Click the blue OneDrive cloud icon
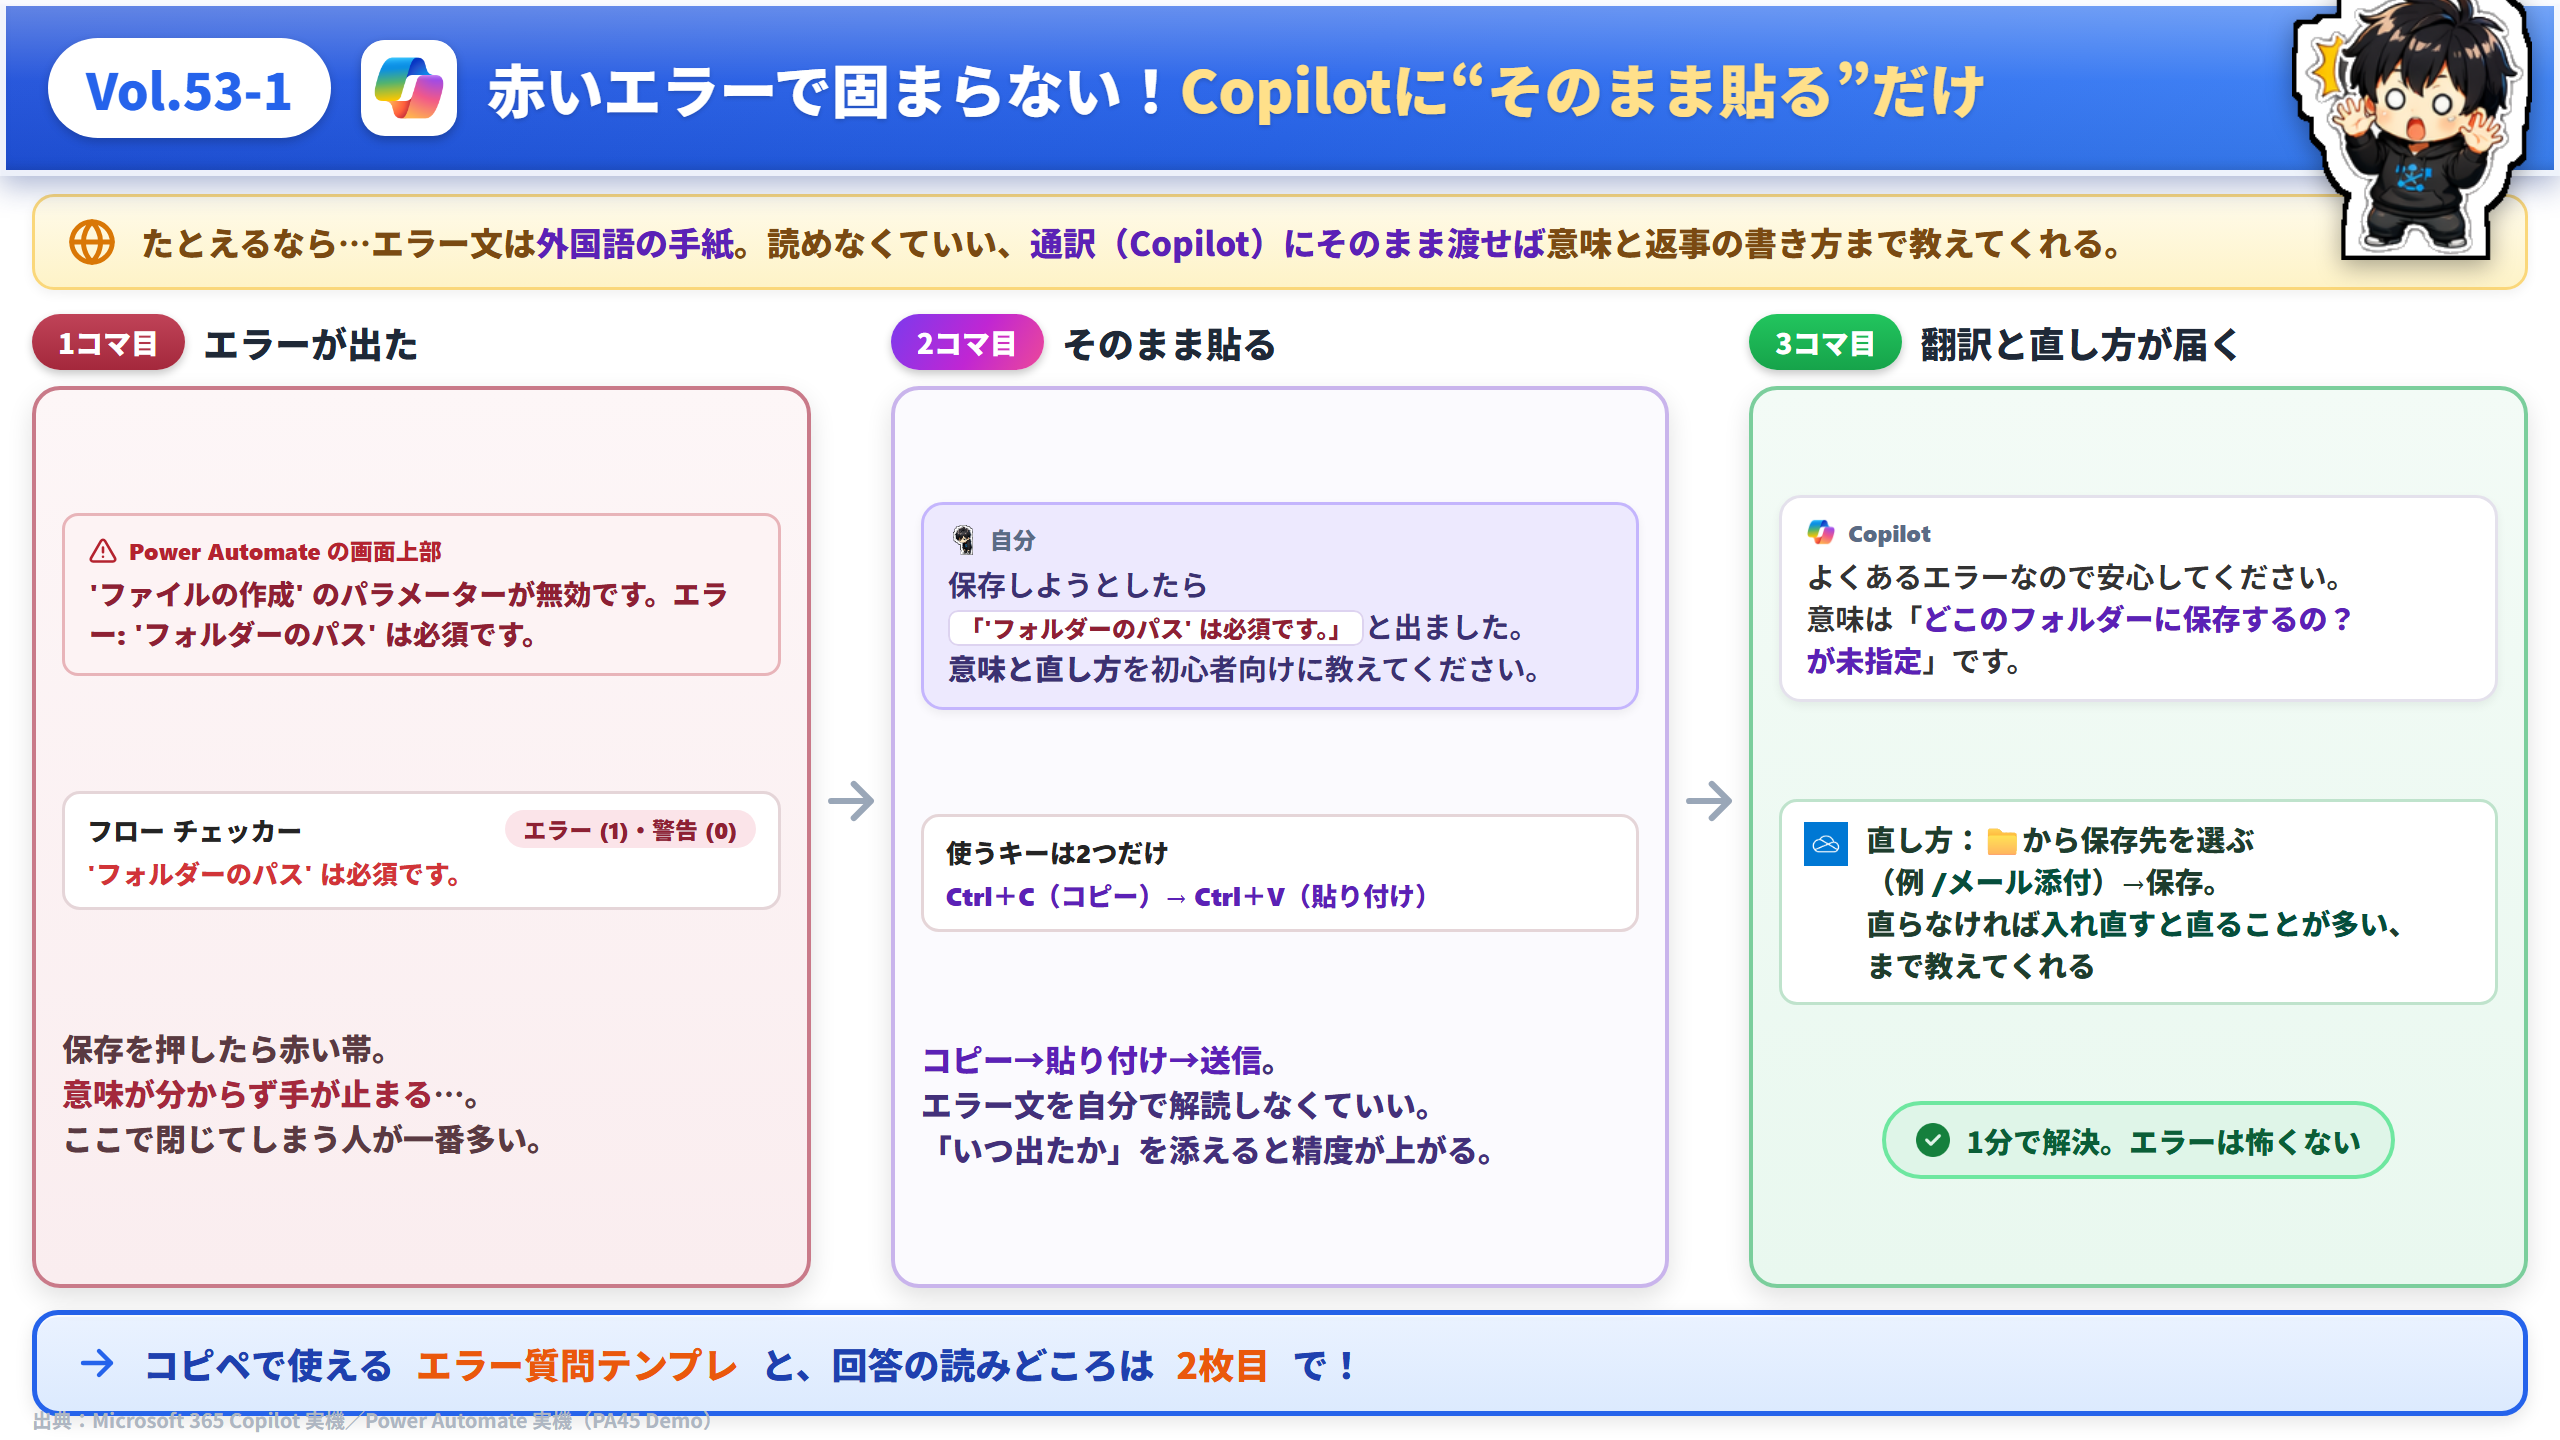 (x=1825, y=844)
